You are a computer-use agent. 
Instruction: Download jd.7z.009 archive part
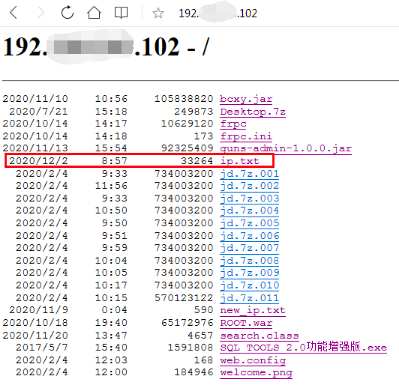pyautogui.click(x=249, y=273)
